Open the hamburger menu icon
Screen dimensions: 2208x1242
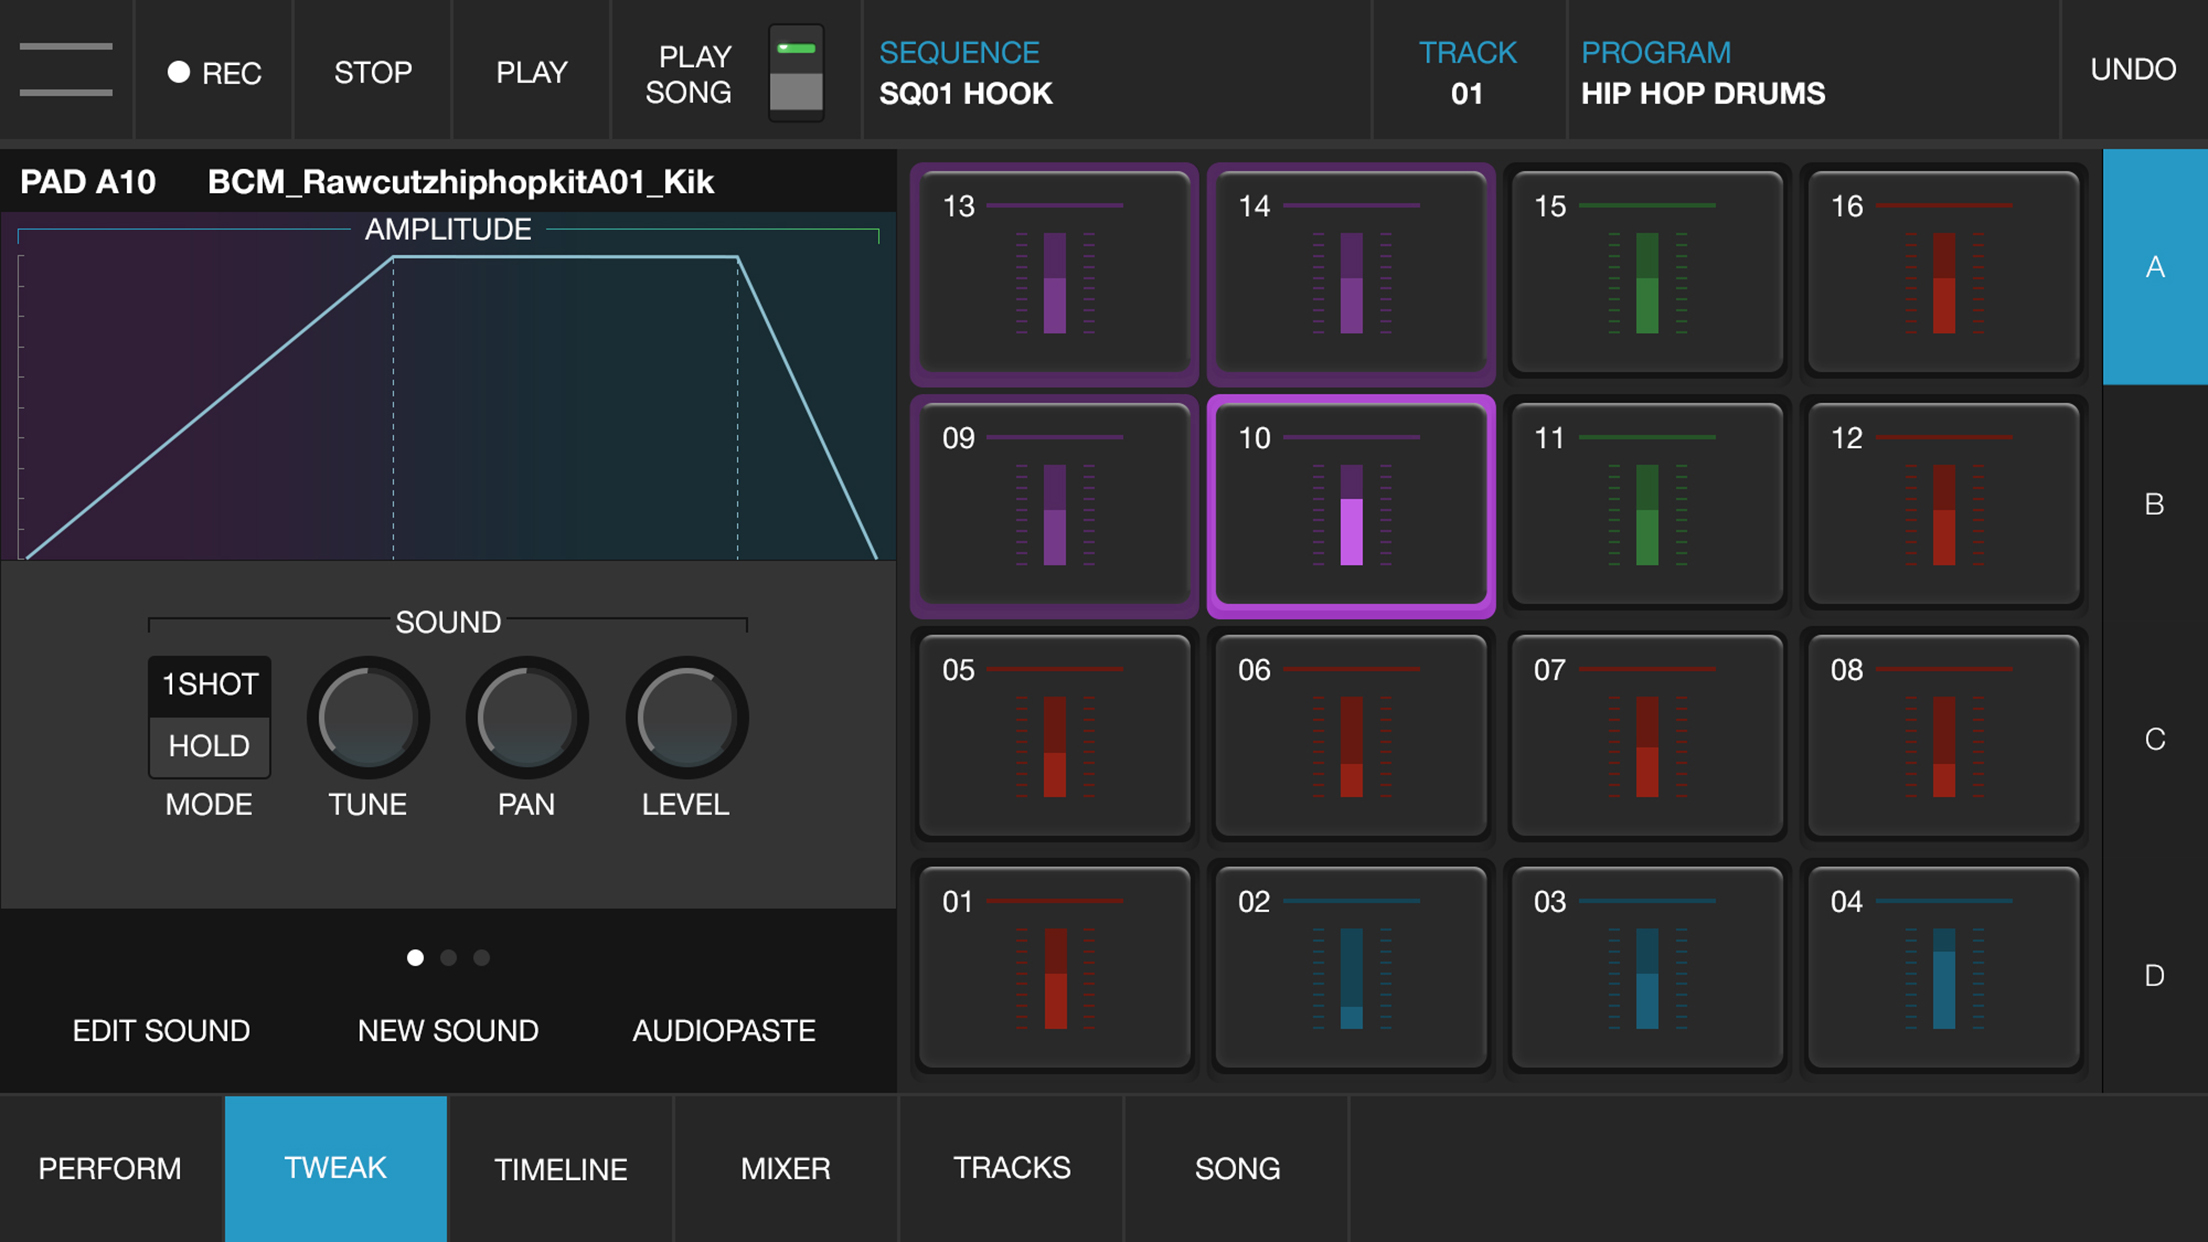[66, 70]
